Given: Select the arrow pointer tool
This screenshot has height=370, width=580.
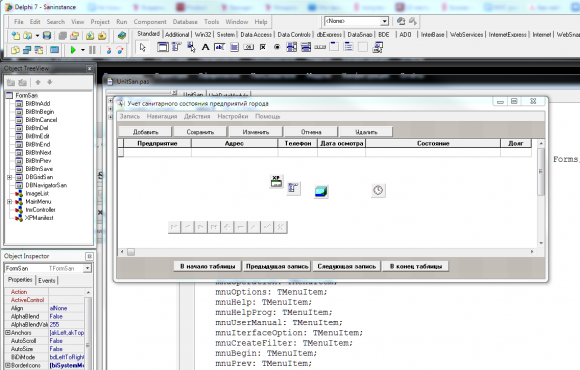Looking at the screenshot, I should (143, 47).
